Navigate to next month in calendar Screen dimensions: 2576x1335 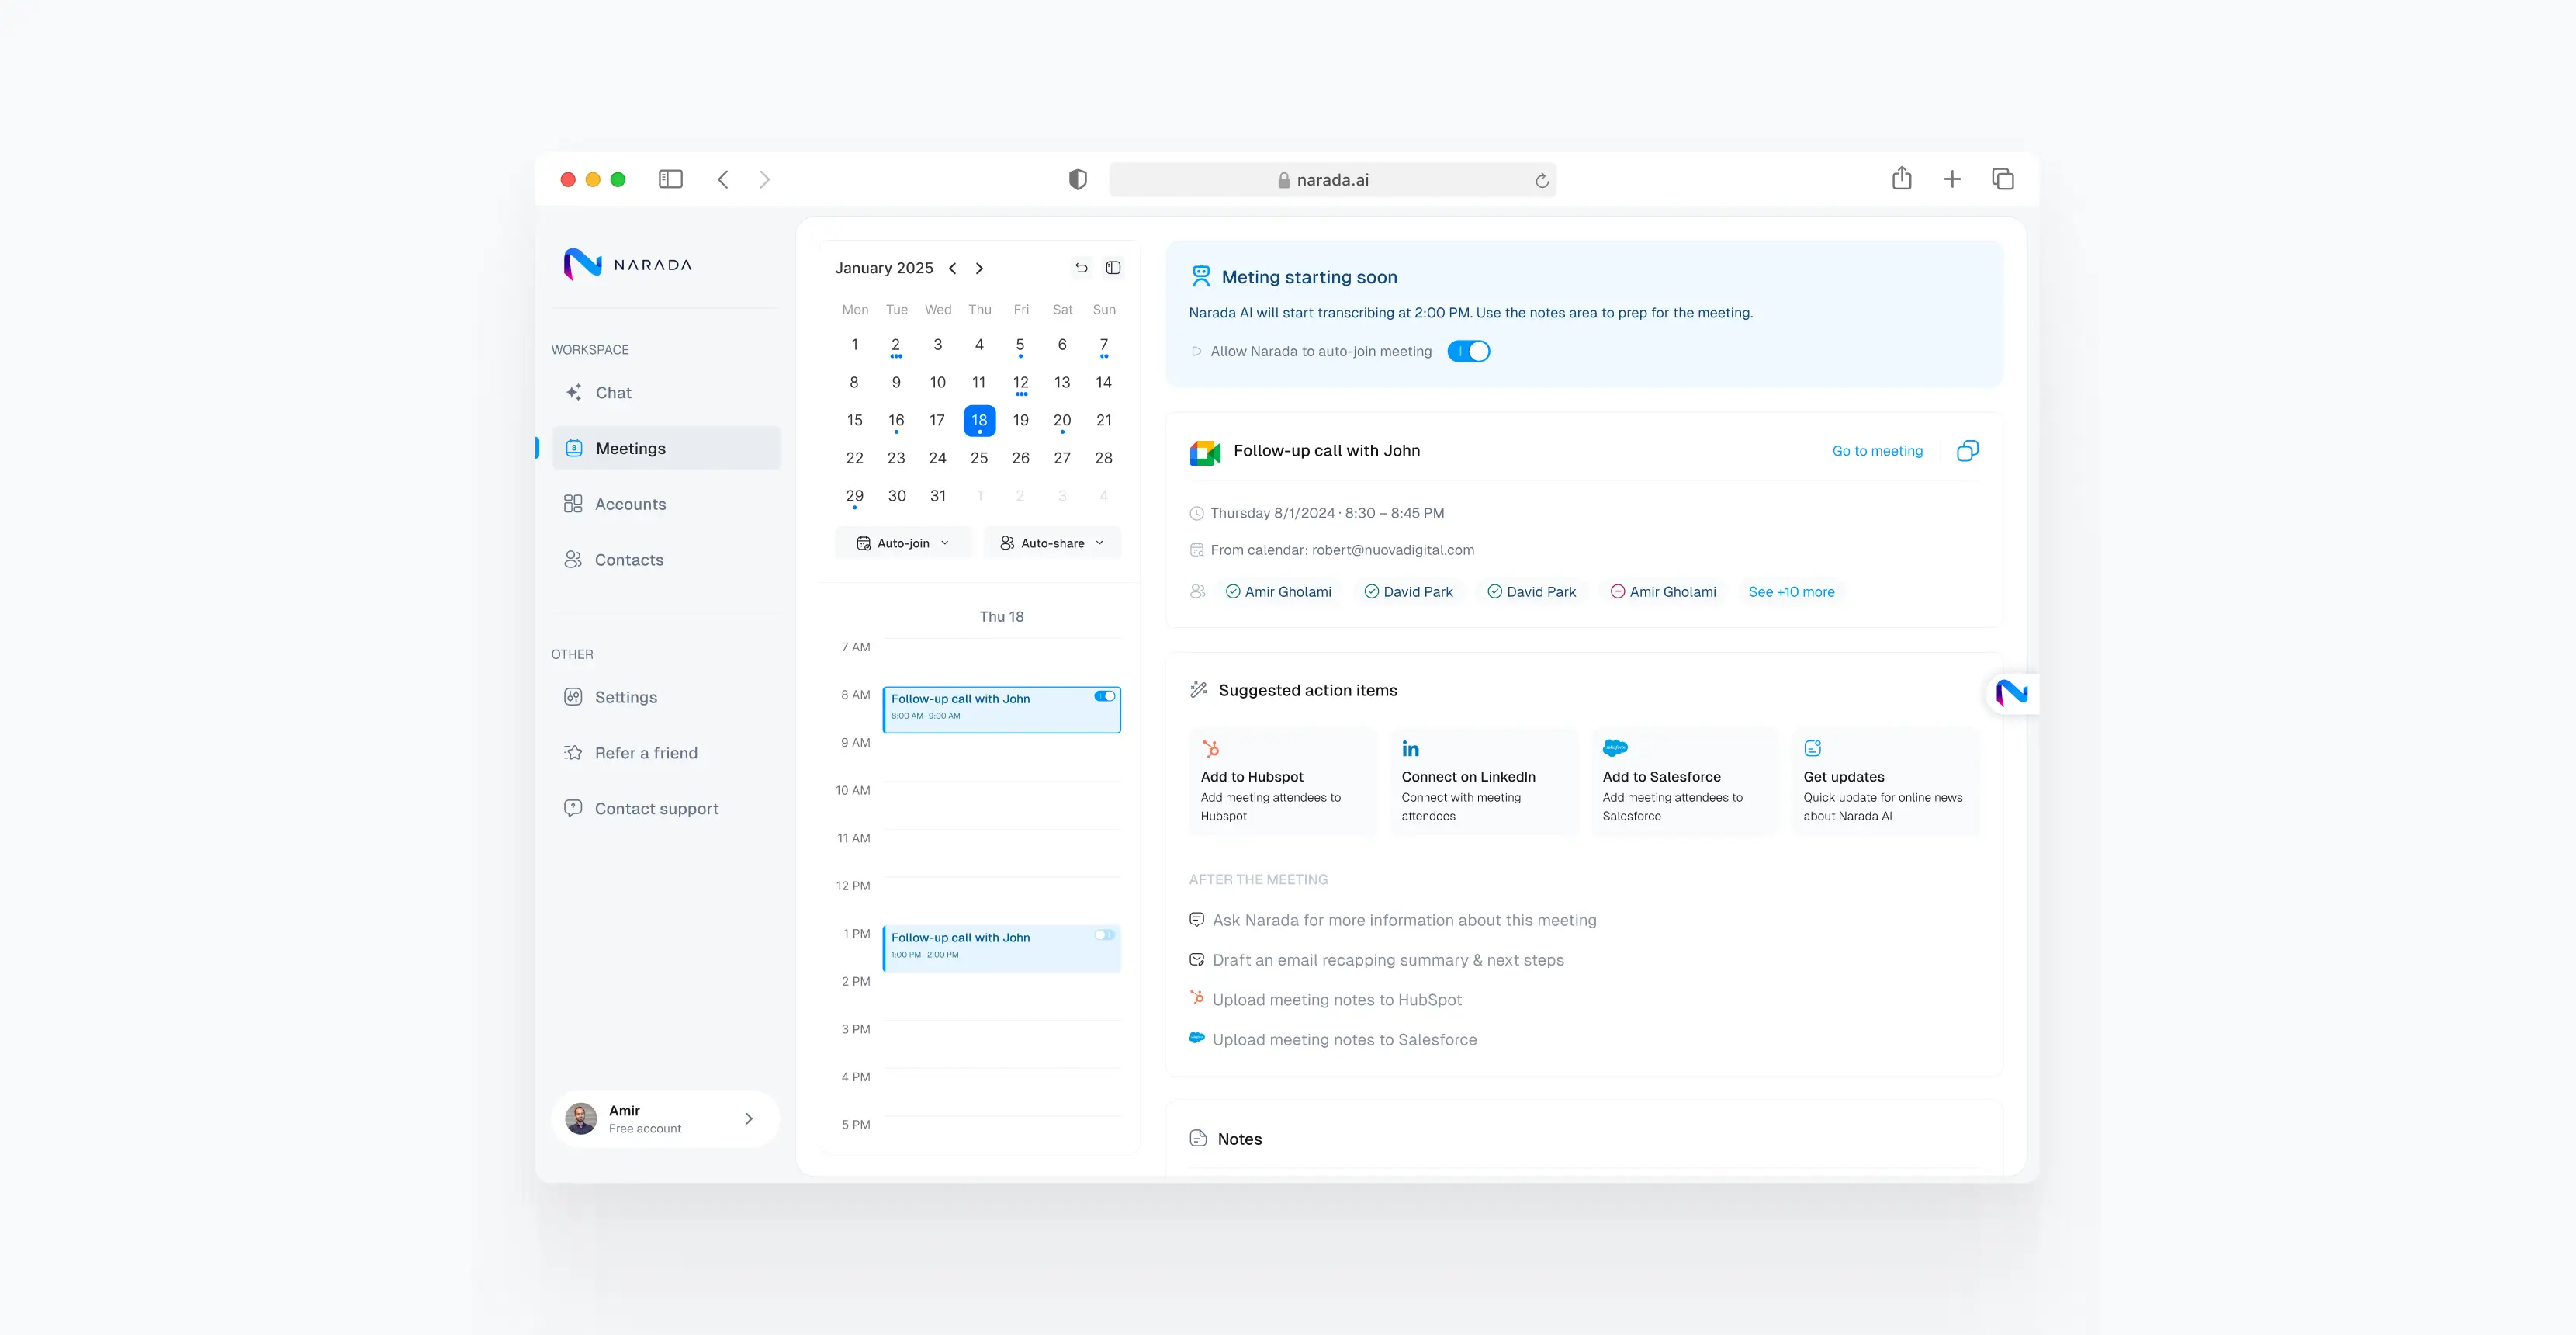click(x=979, y=268)
